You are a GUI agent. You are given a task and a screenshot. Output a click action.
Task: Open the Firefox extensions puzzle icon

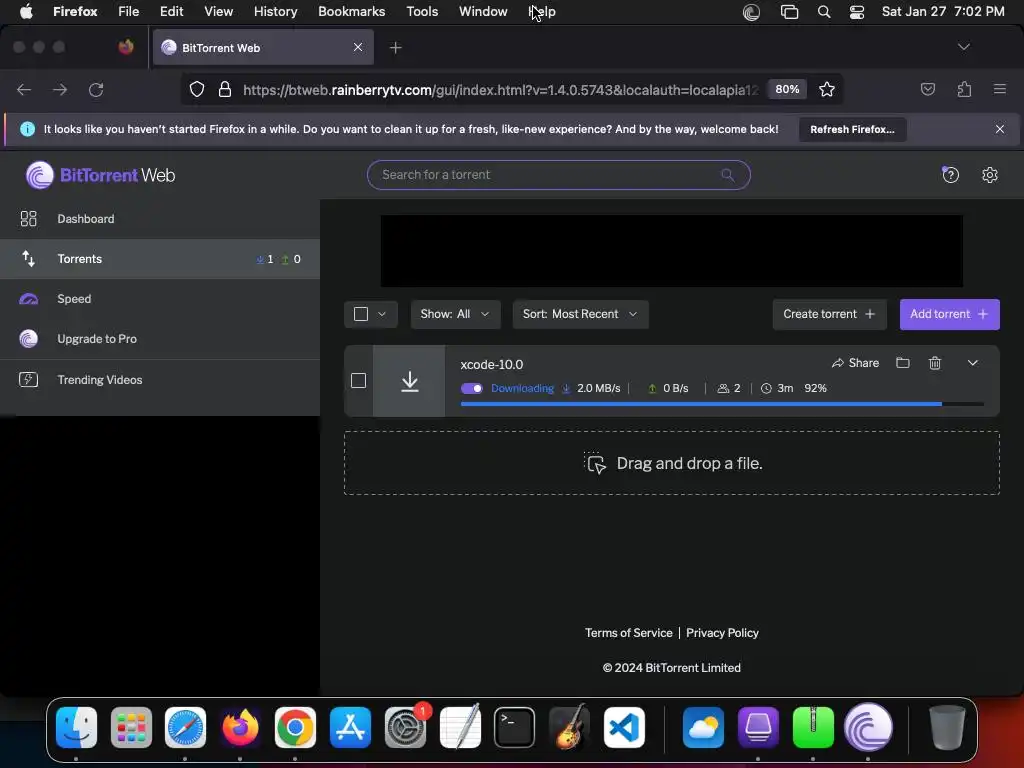pos(964,89)
